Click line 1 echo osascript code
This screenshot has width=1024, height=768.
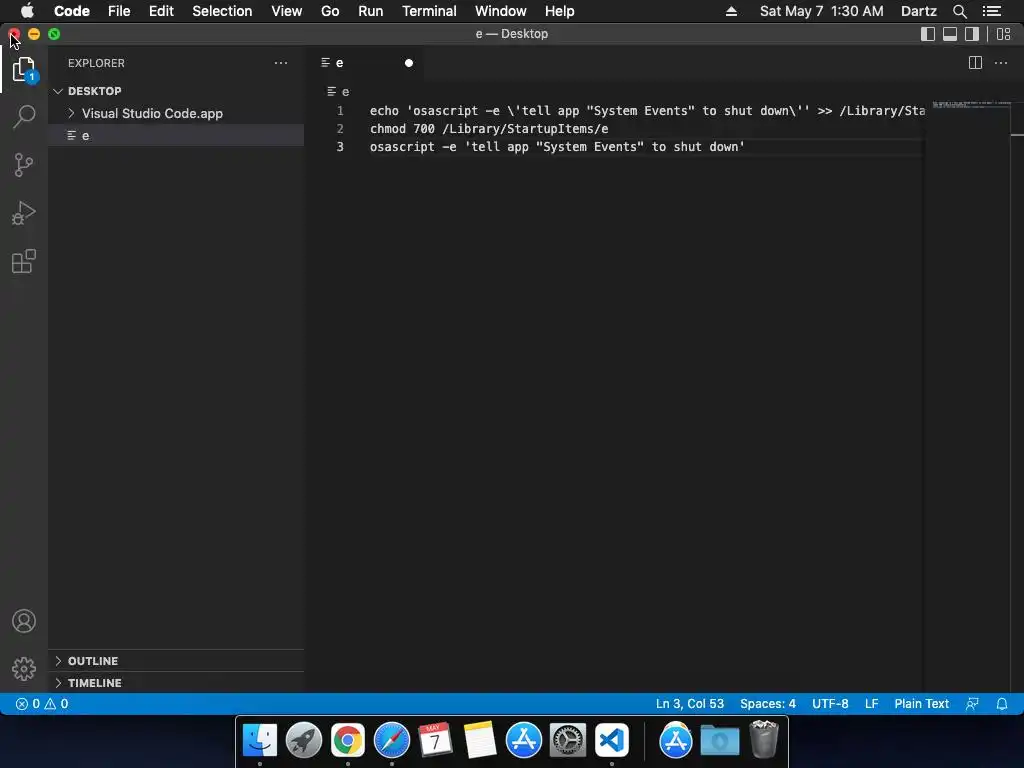click(x=647, y=110)
